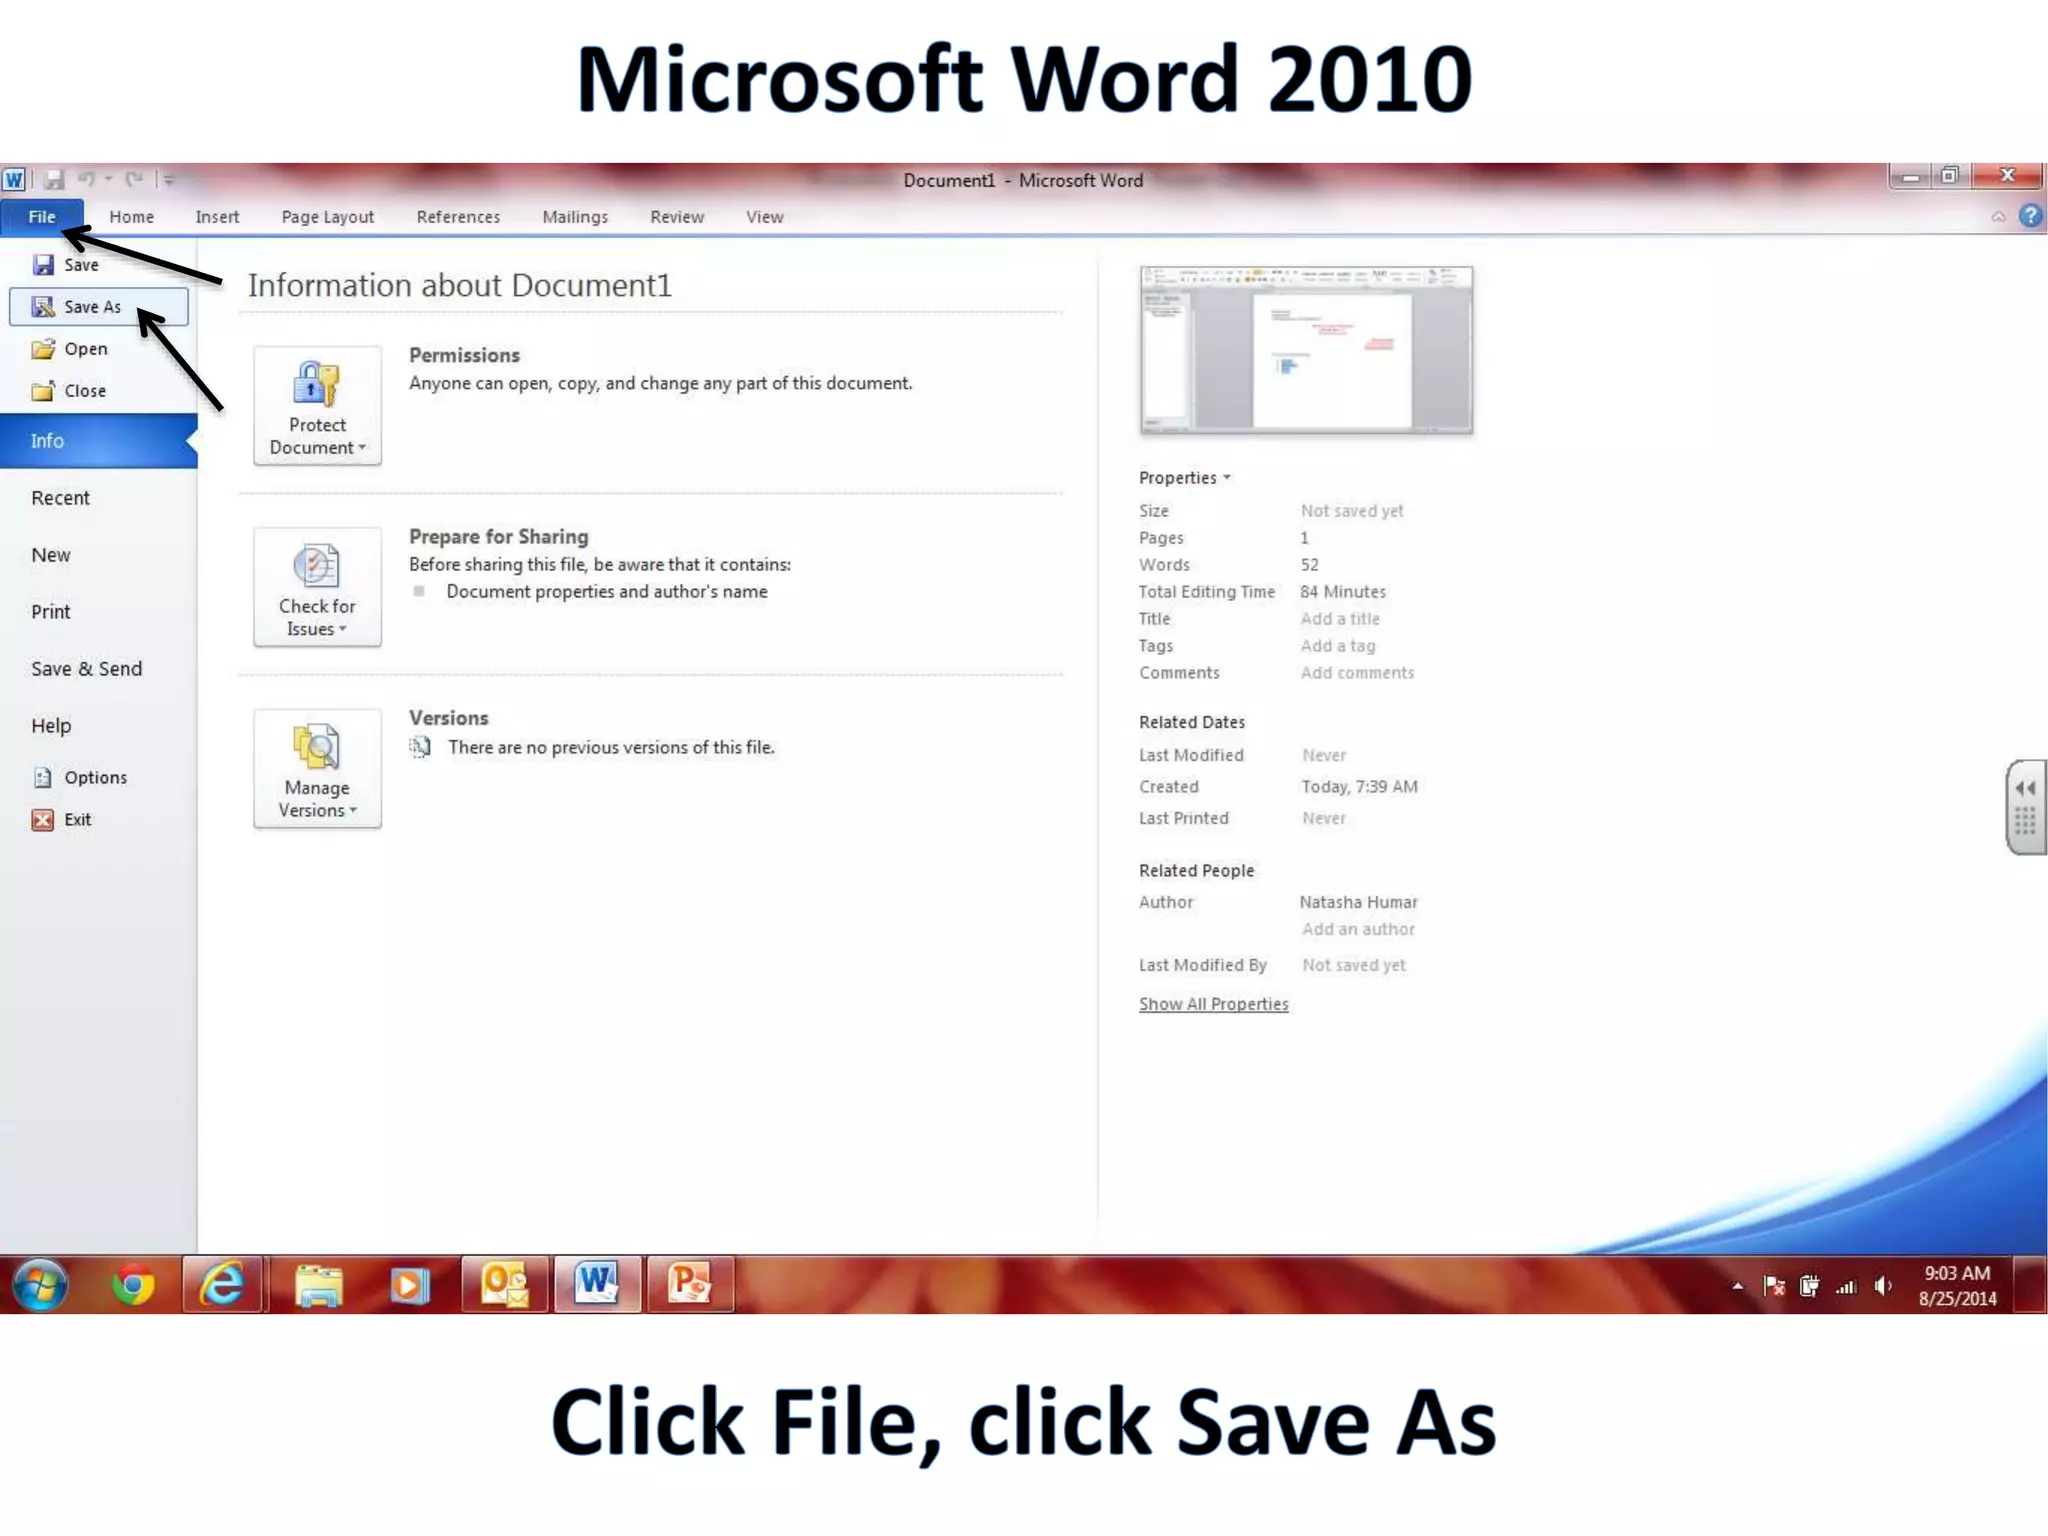Open the Word application icon in title bar
The height and width of the screenshot is (1536, 2048).
click(x=14, y=180)
